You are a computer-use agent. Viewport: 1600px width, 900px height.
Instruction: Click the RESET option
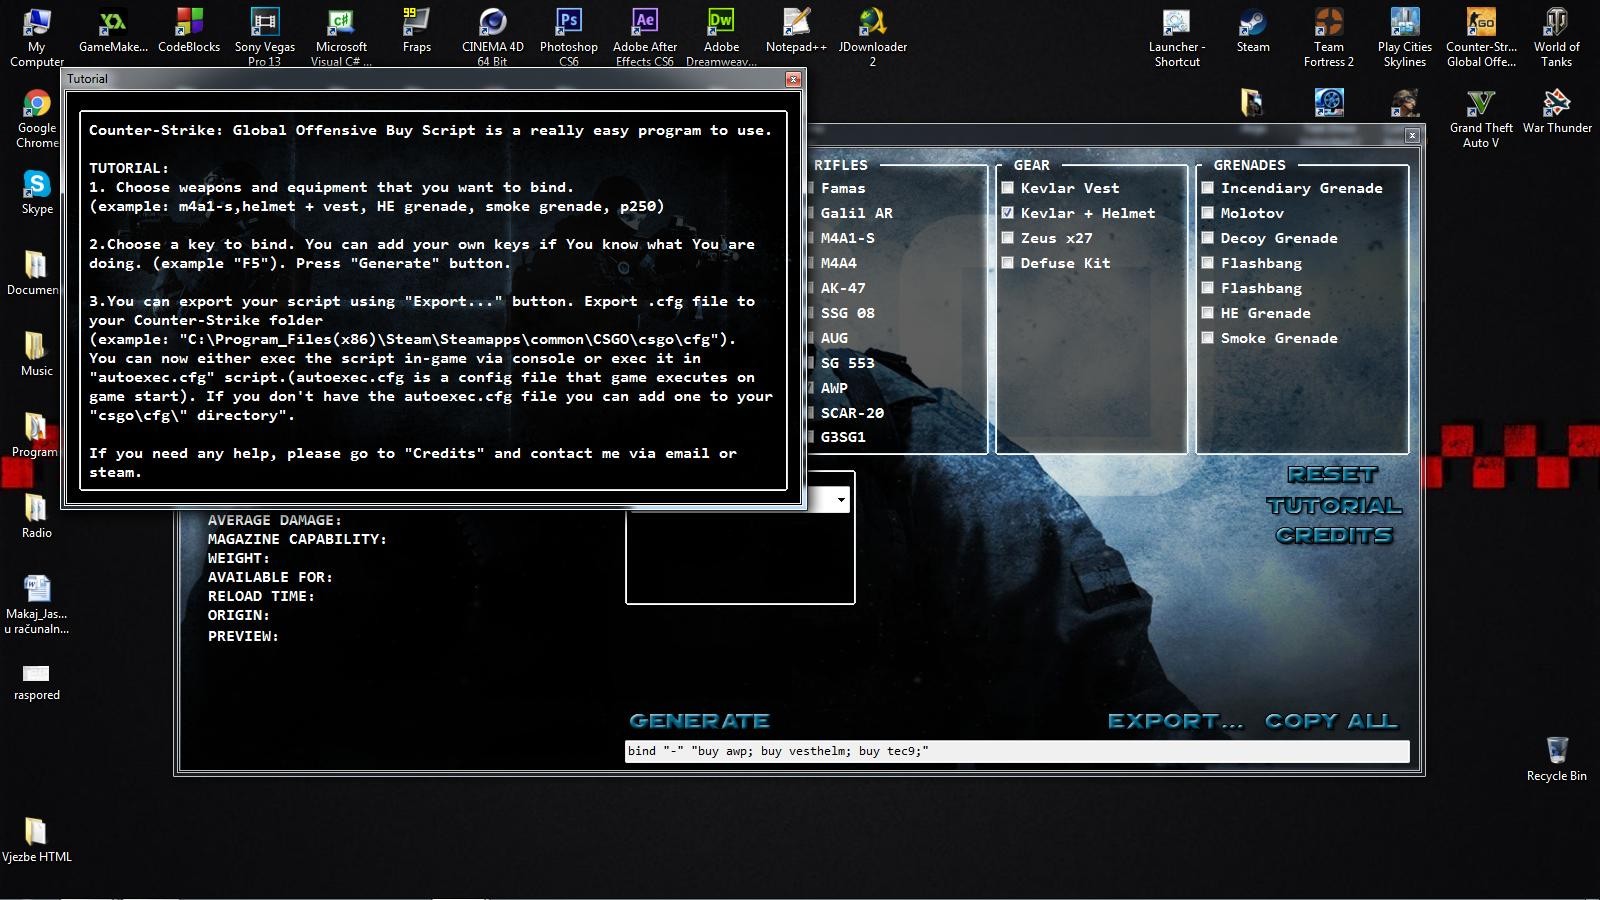1332,475
